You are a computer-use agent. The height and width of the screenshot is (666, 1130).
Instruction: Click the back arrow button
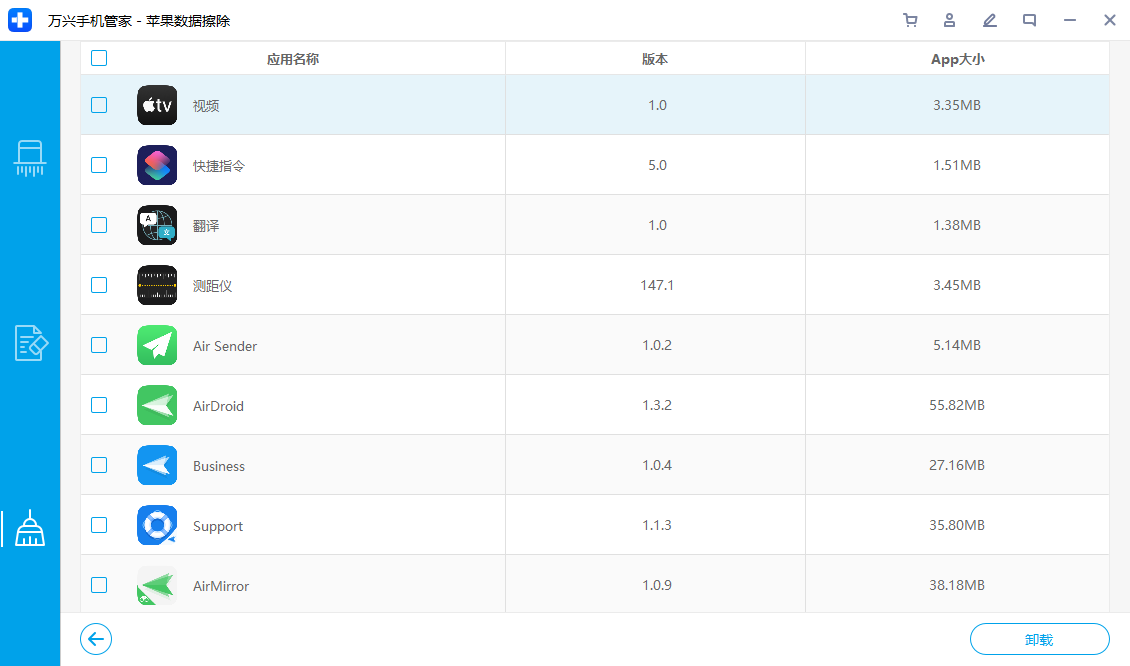97,639
